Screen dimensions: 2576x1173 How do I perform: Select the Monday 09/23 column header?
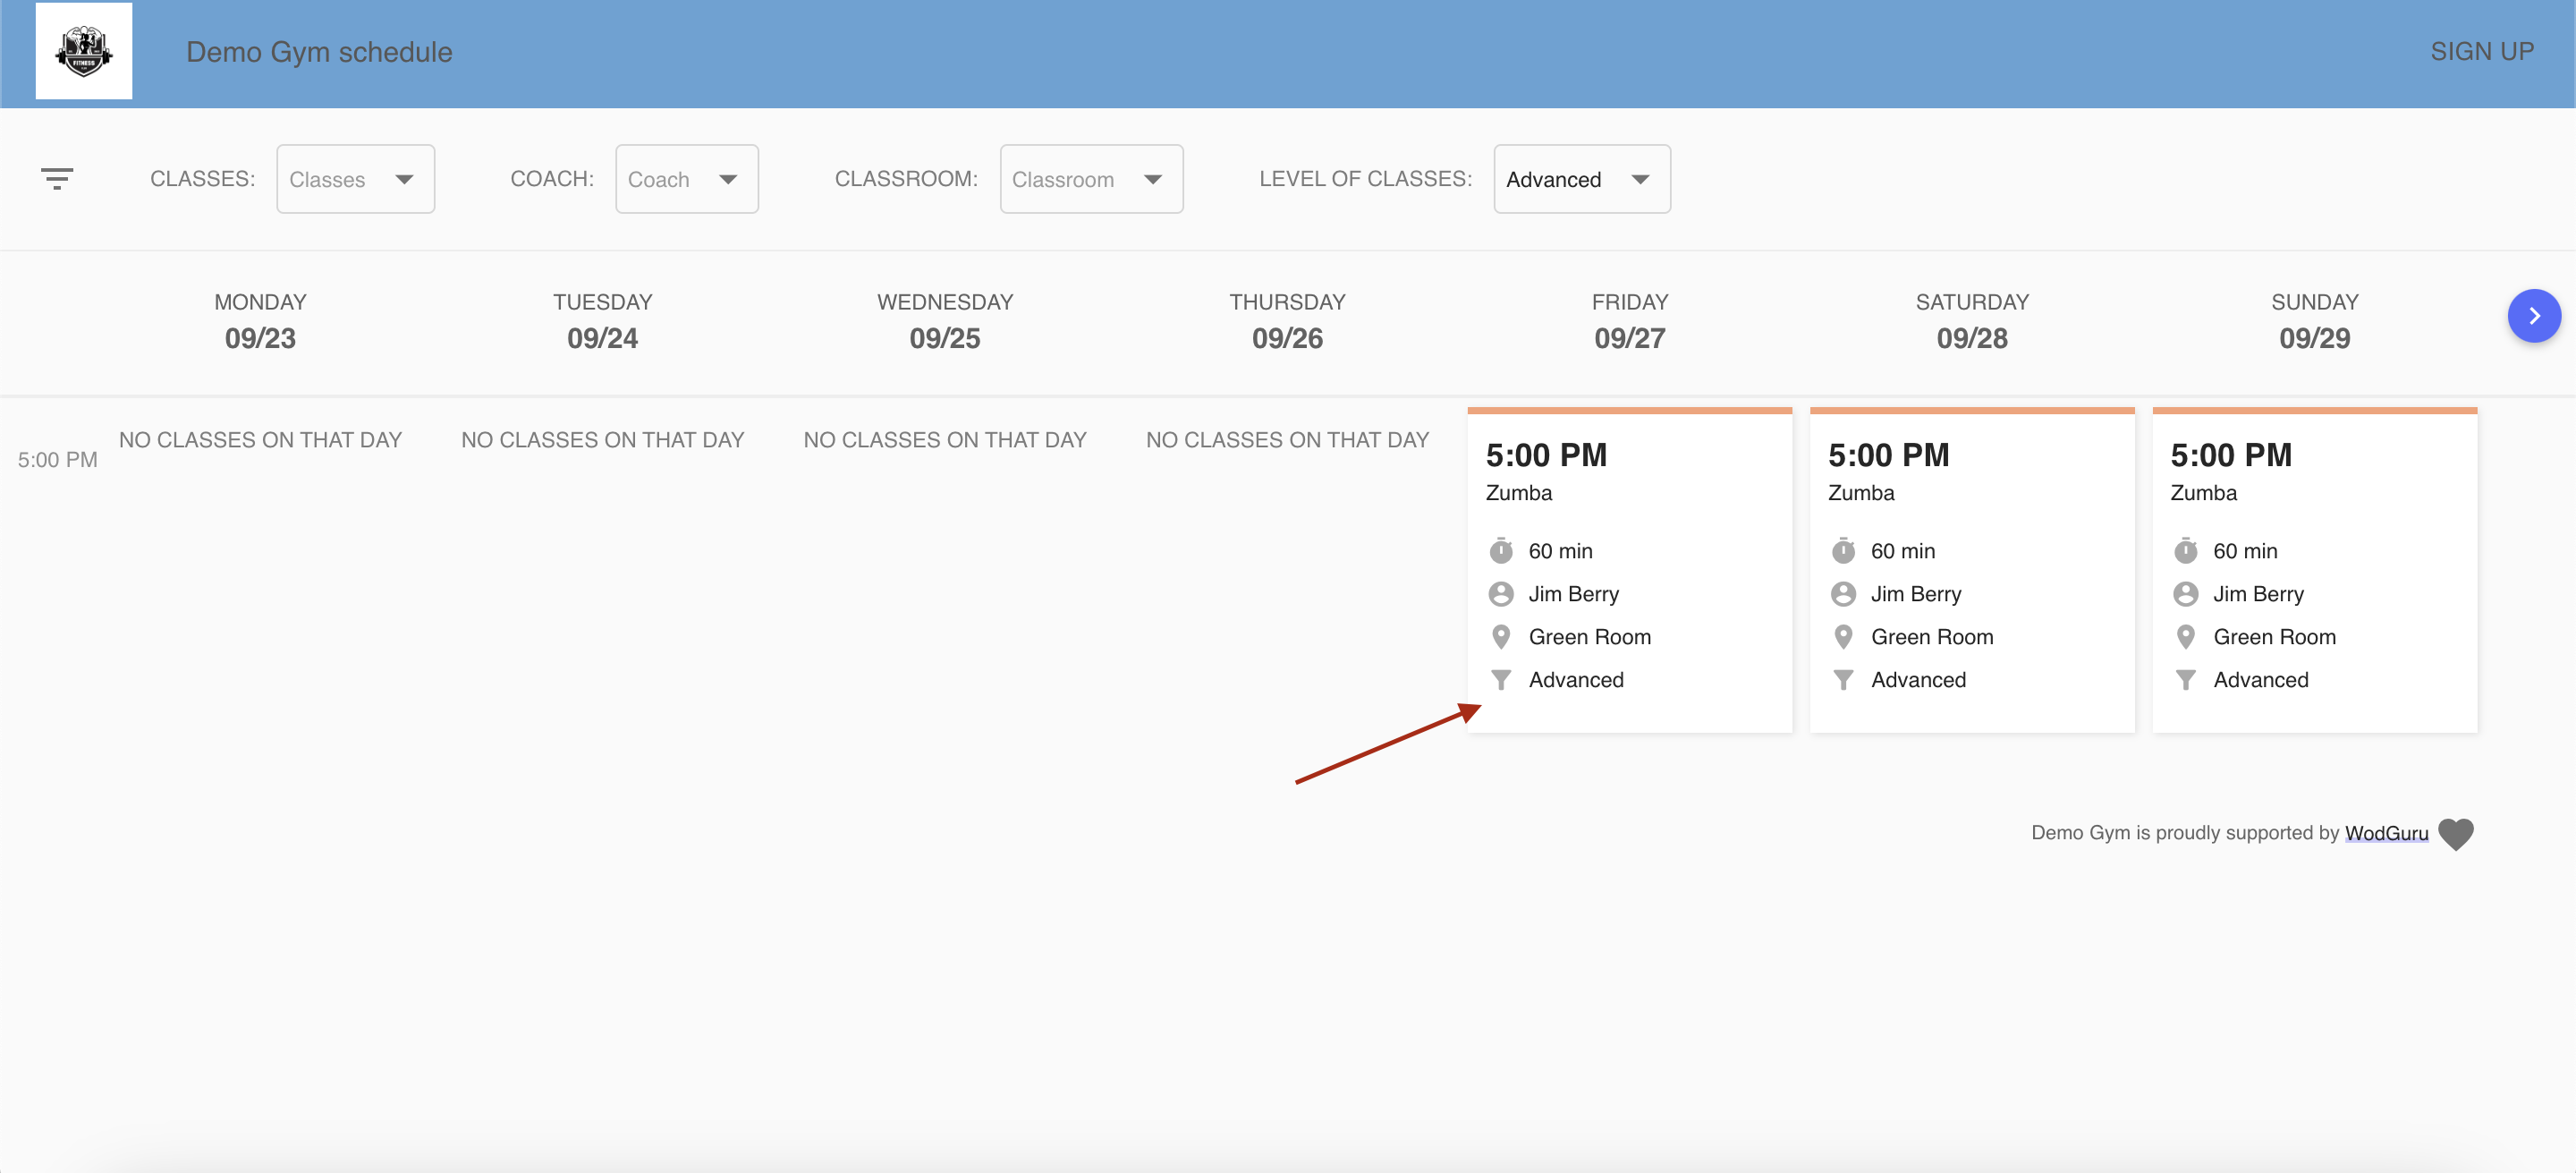pos(260,321)
